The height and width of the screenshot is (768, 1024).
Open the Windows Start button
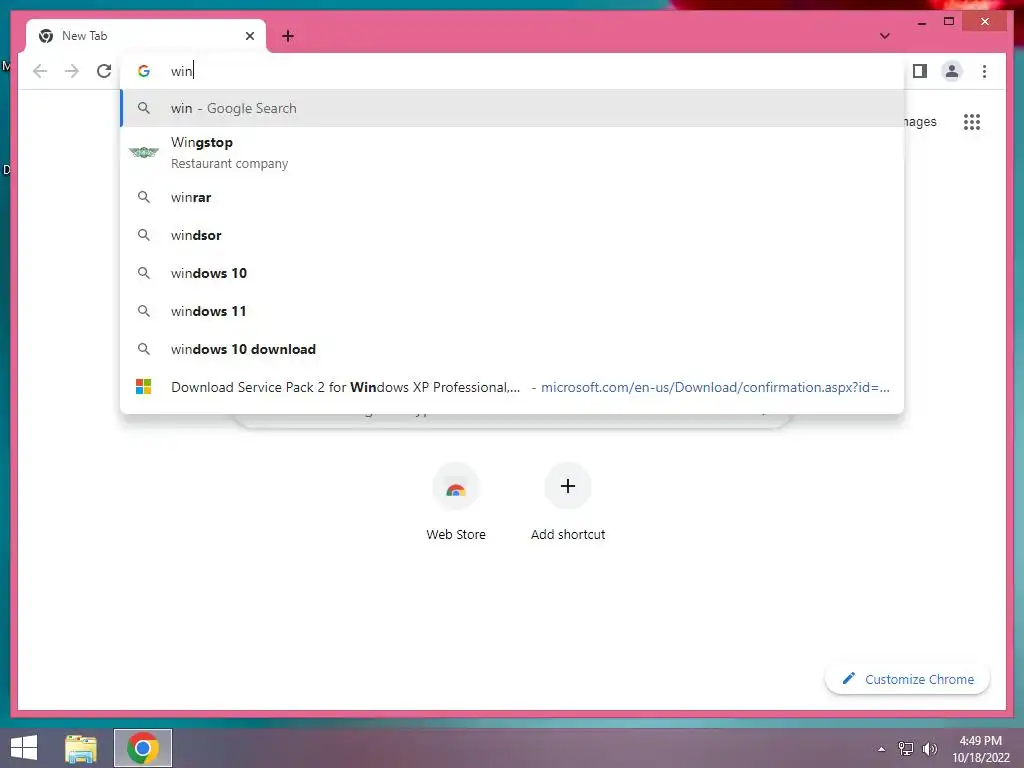[x=24, y=748]
